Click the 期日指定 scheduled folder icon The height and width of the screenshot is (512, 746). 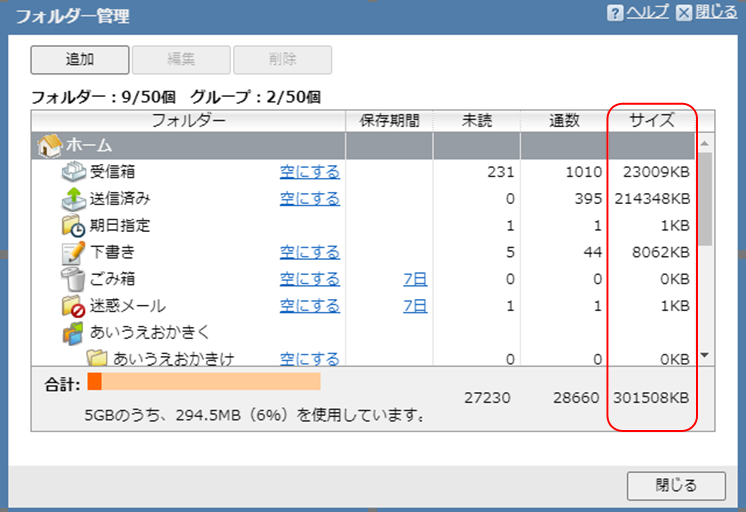[x=74, y=225]
